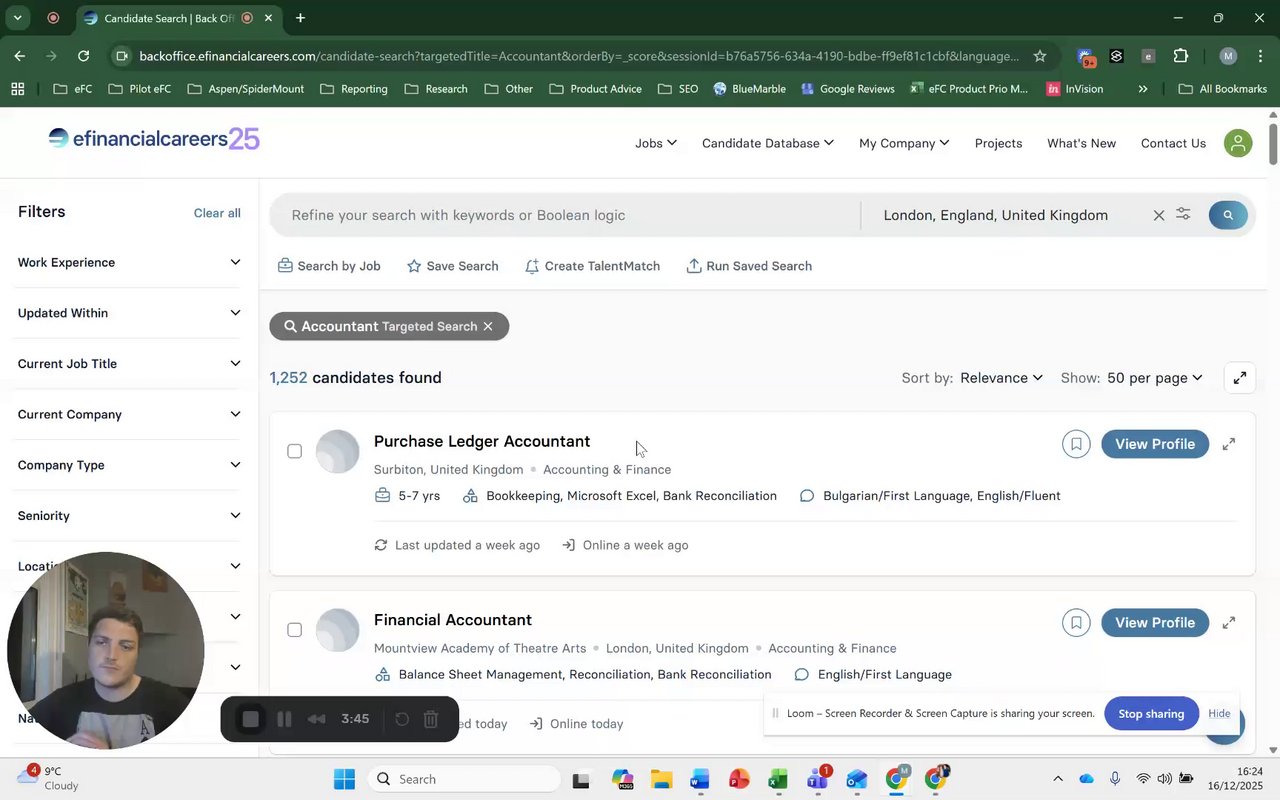Hide the Loom sharing bar
1280x800 pixels.
pyautogui.click(x=1219, y=713)
